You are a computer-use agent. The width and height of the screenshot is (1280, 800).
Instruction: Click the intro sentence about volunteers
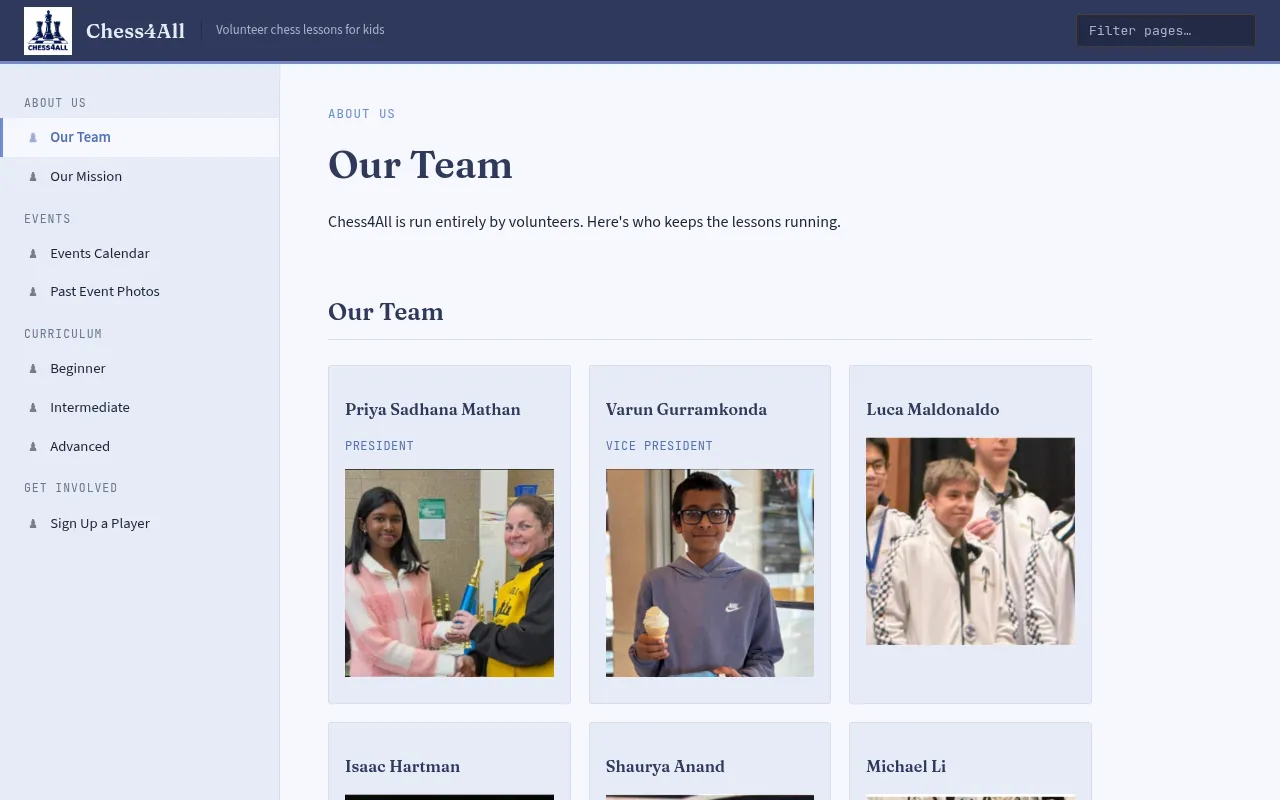pyautogui.click(x=584, y=222)
